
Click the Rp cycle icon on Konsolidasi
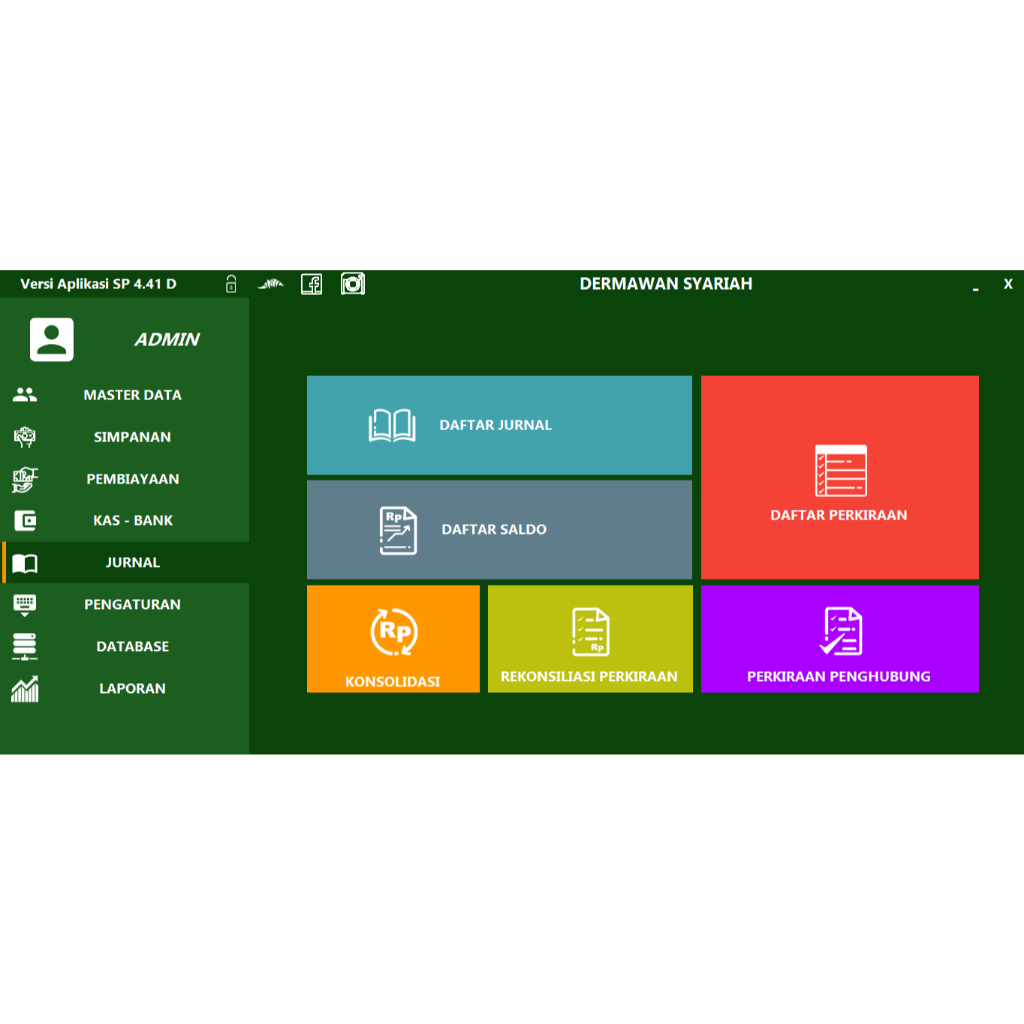[394, 632]
